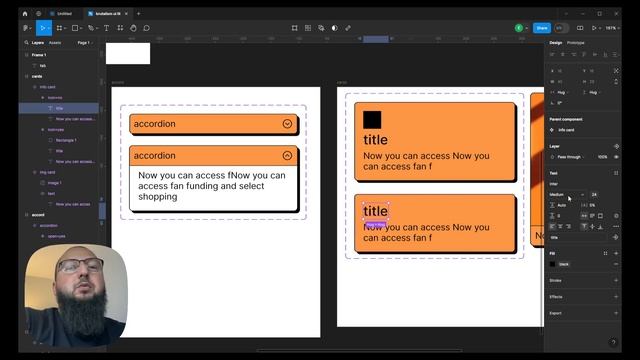Switch to the Assets tab

55,42
